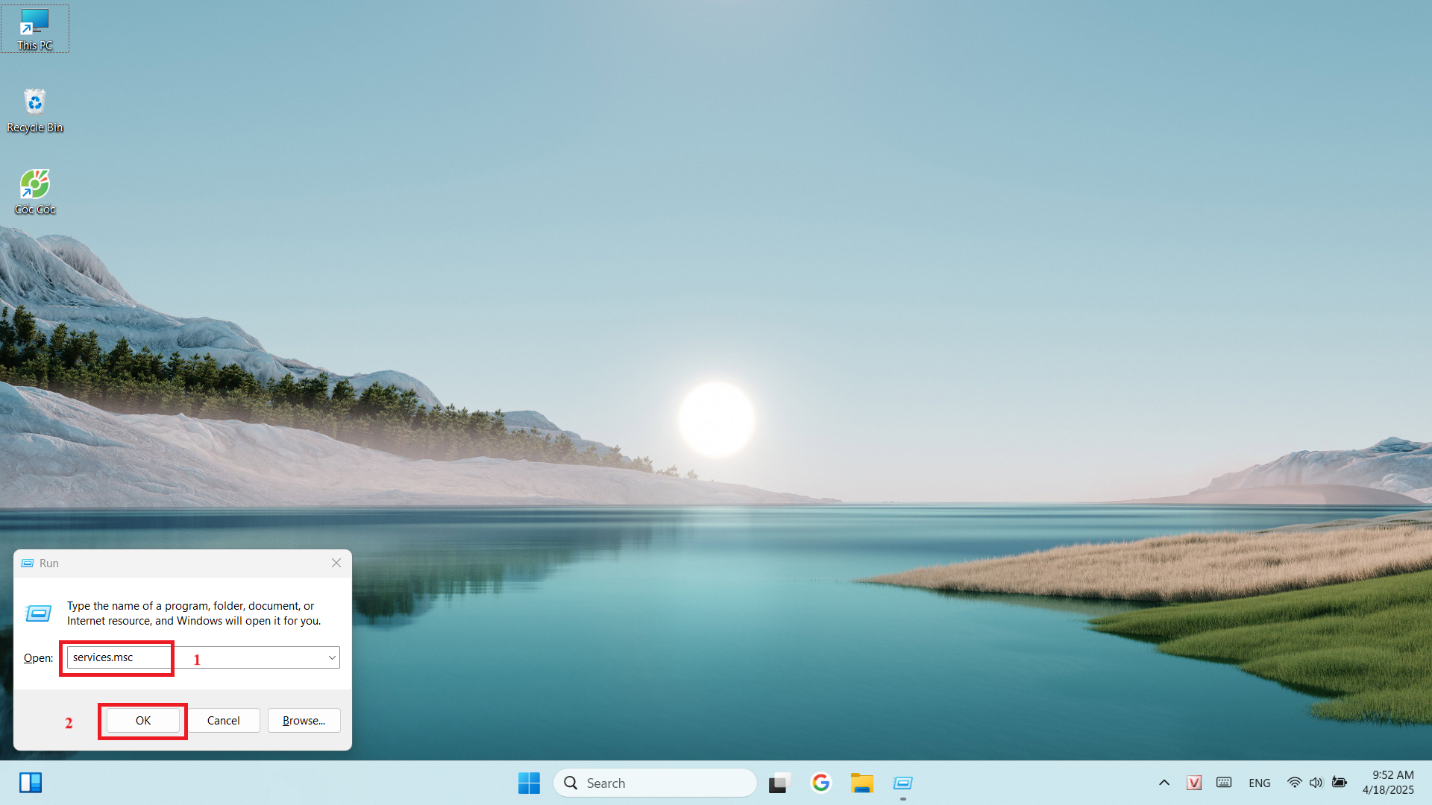The width and height of the screenshot is (1432, 805).
Task: Expand the Open command history dropdown
Action: pos(331,658)
